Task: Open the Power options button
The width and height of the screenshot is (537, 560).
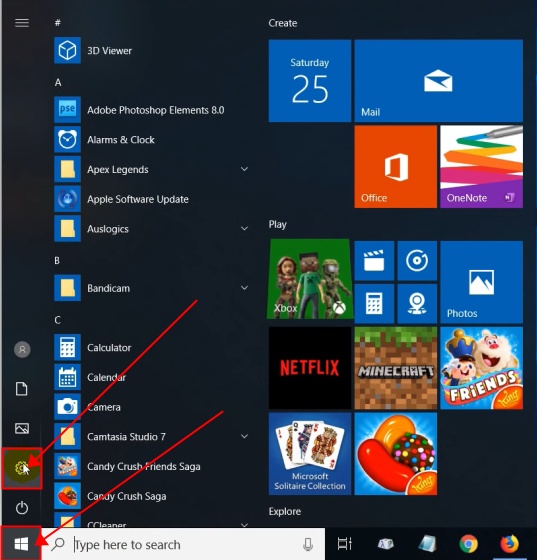Action: pos(22,508)
